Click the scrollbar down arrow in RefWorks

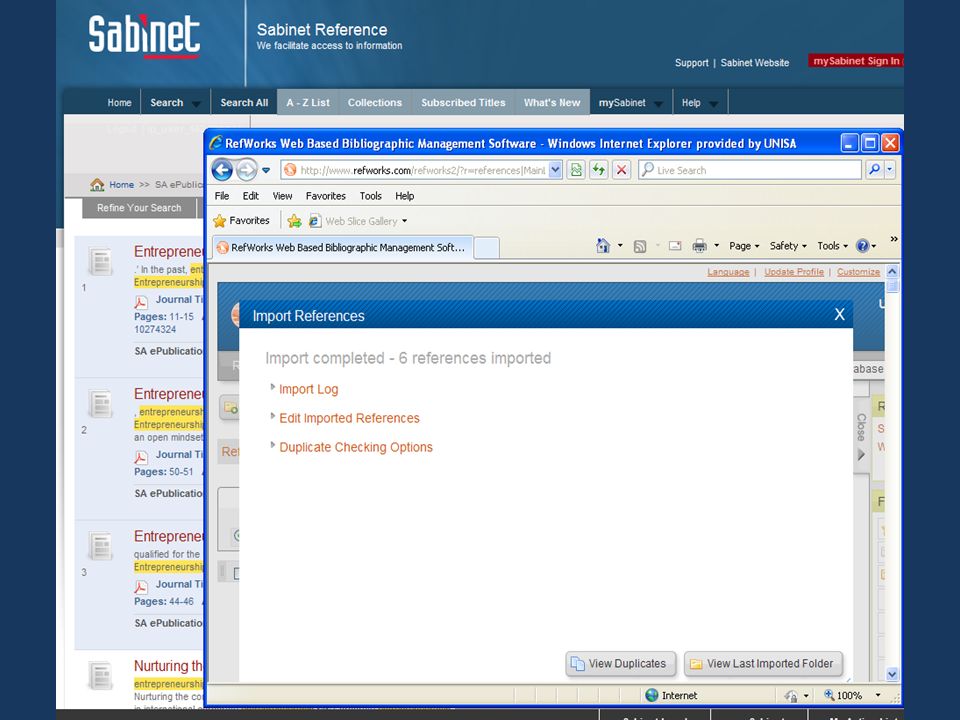(892, 674)
